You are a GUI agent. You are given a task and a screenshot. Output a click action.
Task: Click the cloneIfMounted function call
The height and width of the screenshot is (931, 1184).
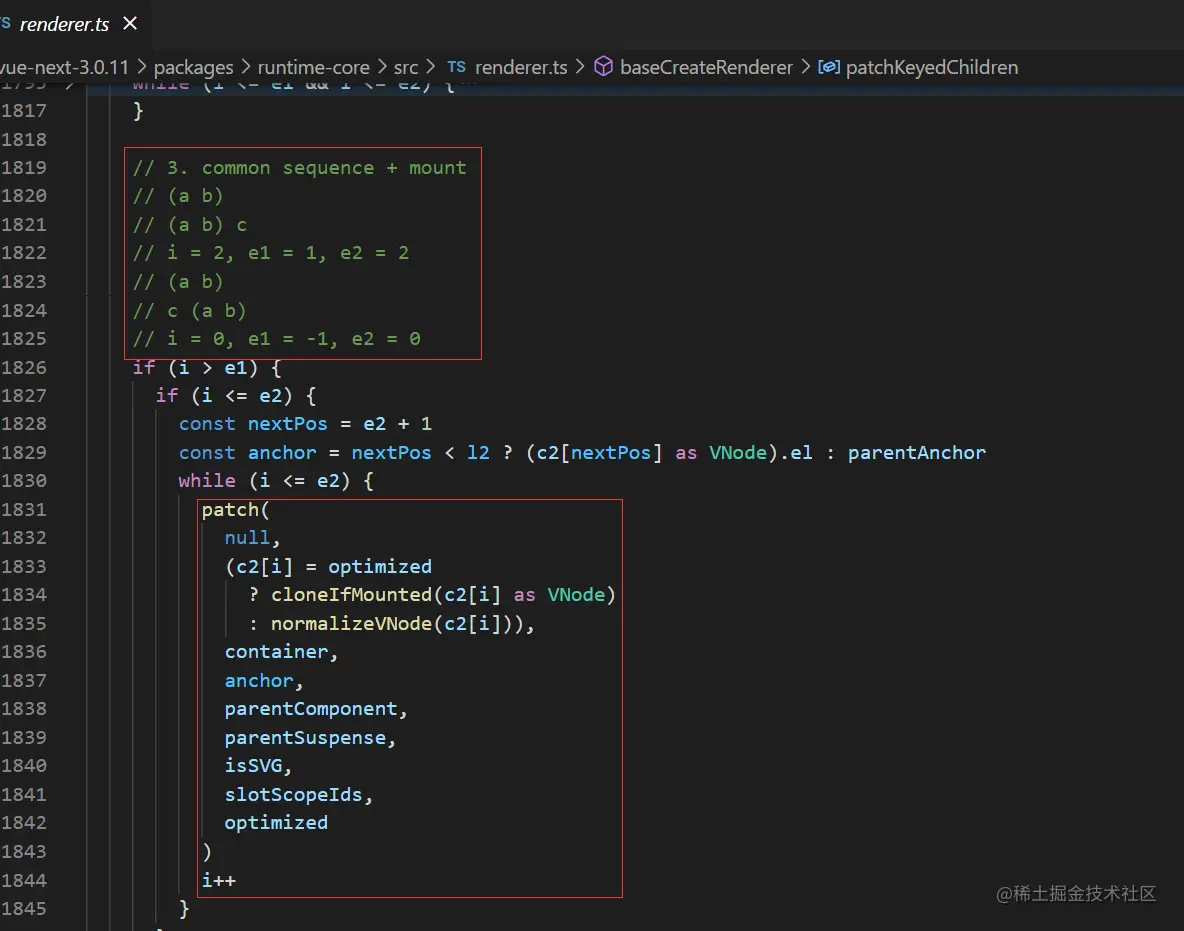351,595
